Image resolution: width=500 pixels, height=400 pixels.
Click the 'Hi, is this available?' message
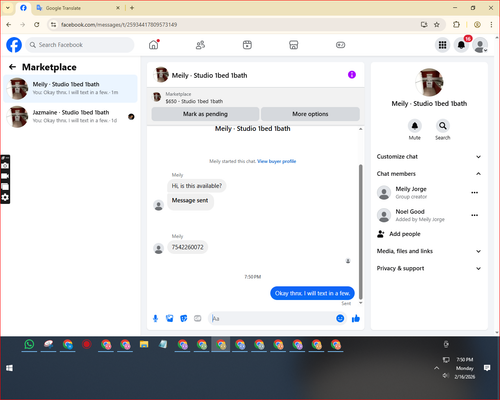[197, 186]
